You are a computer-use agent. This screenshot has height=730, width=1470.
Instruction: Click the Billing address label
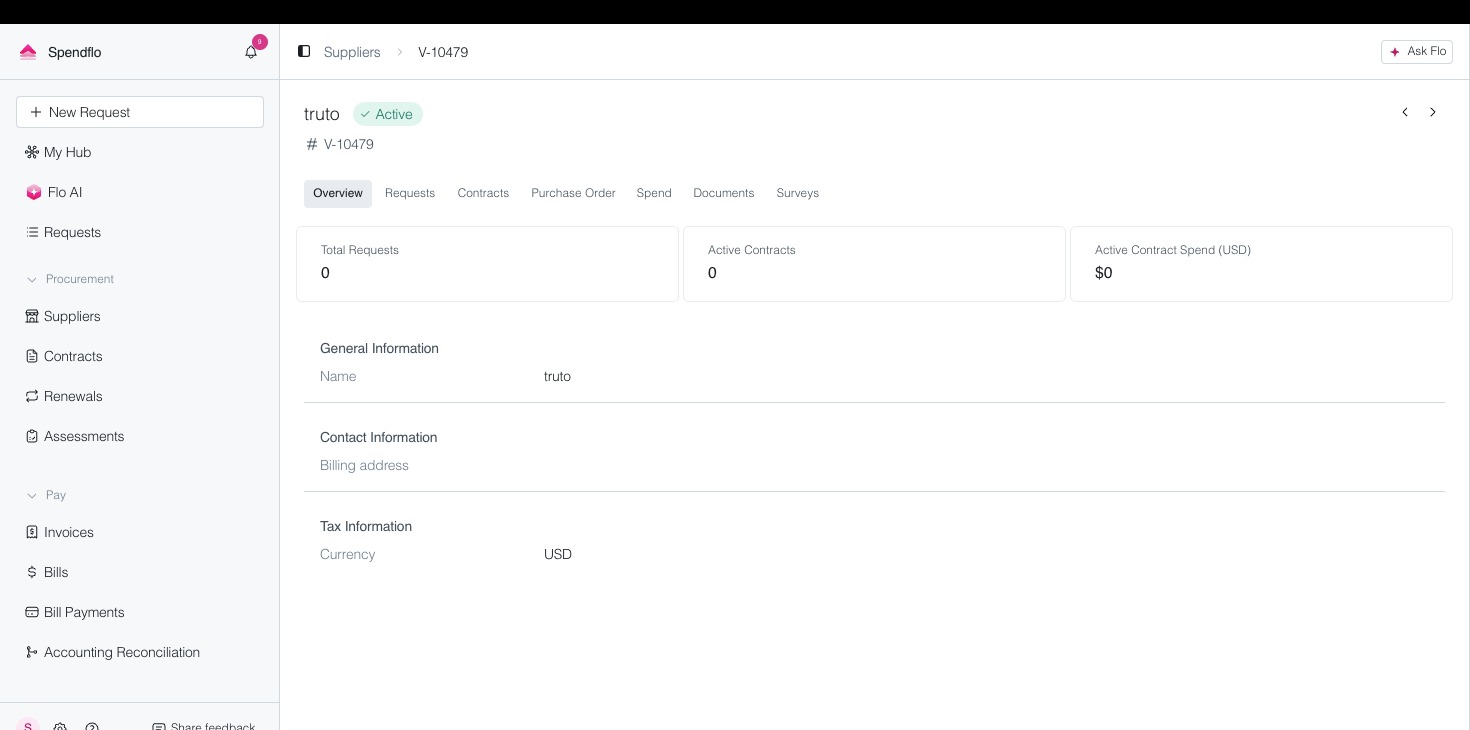tap(364, 465)
